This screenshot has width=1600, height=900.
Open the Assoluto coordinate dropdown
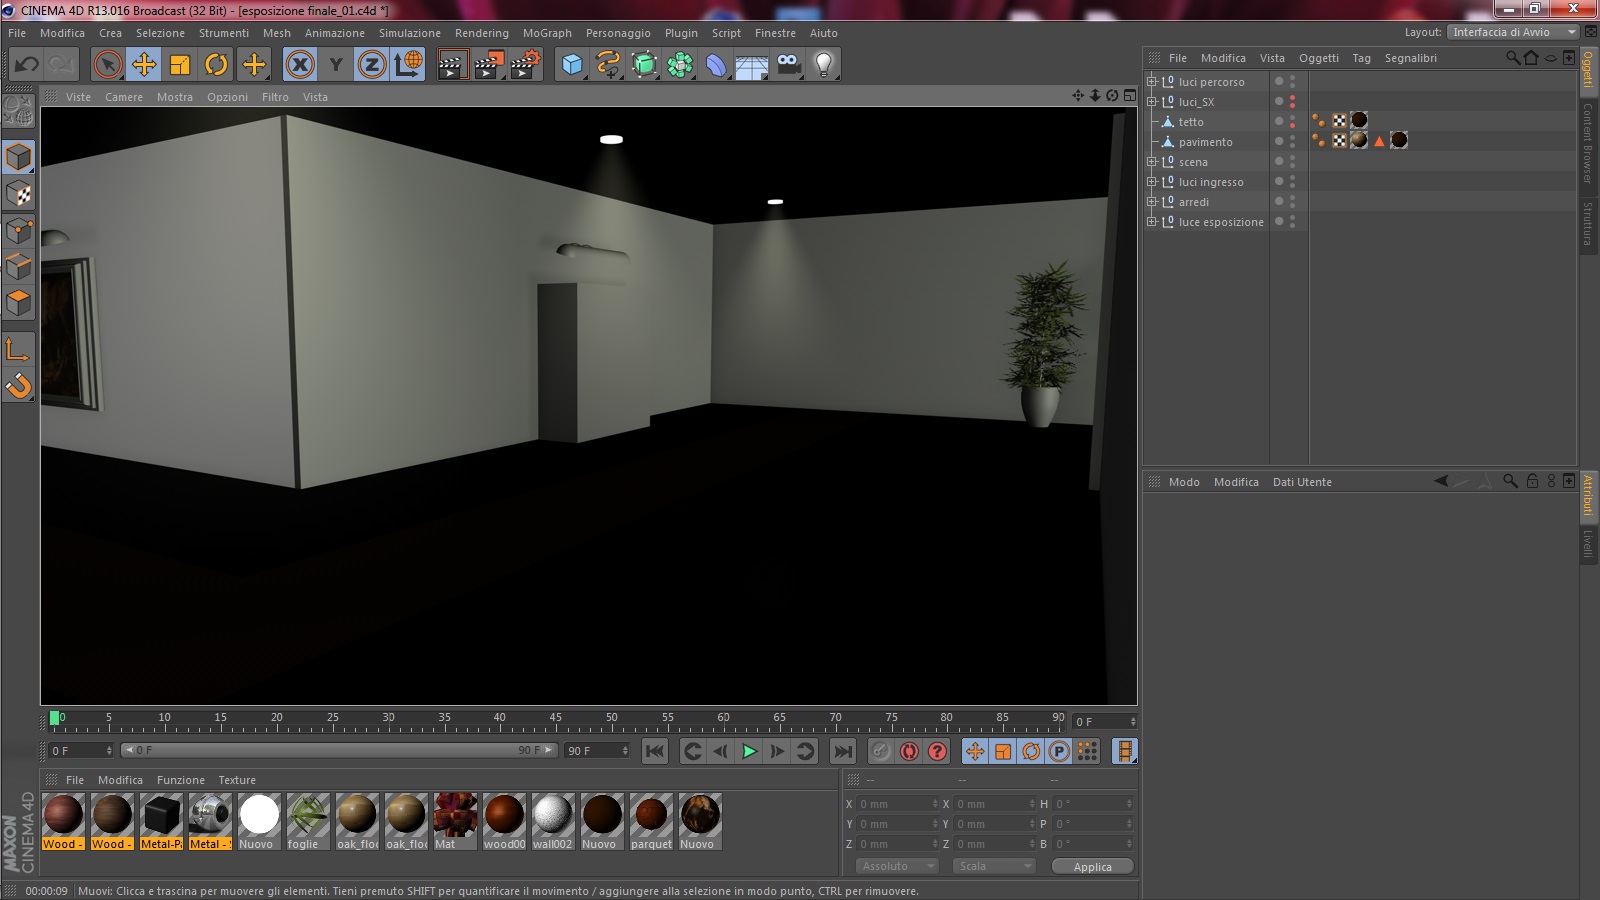[897, 866]
